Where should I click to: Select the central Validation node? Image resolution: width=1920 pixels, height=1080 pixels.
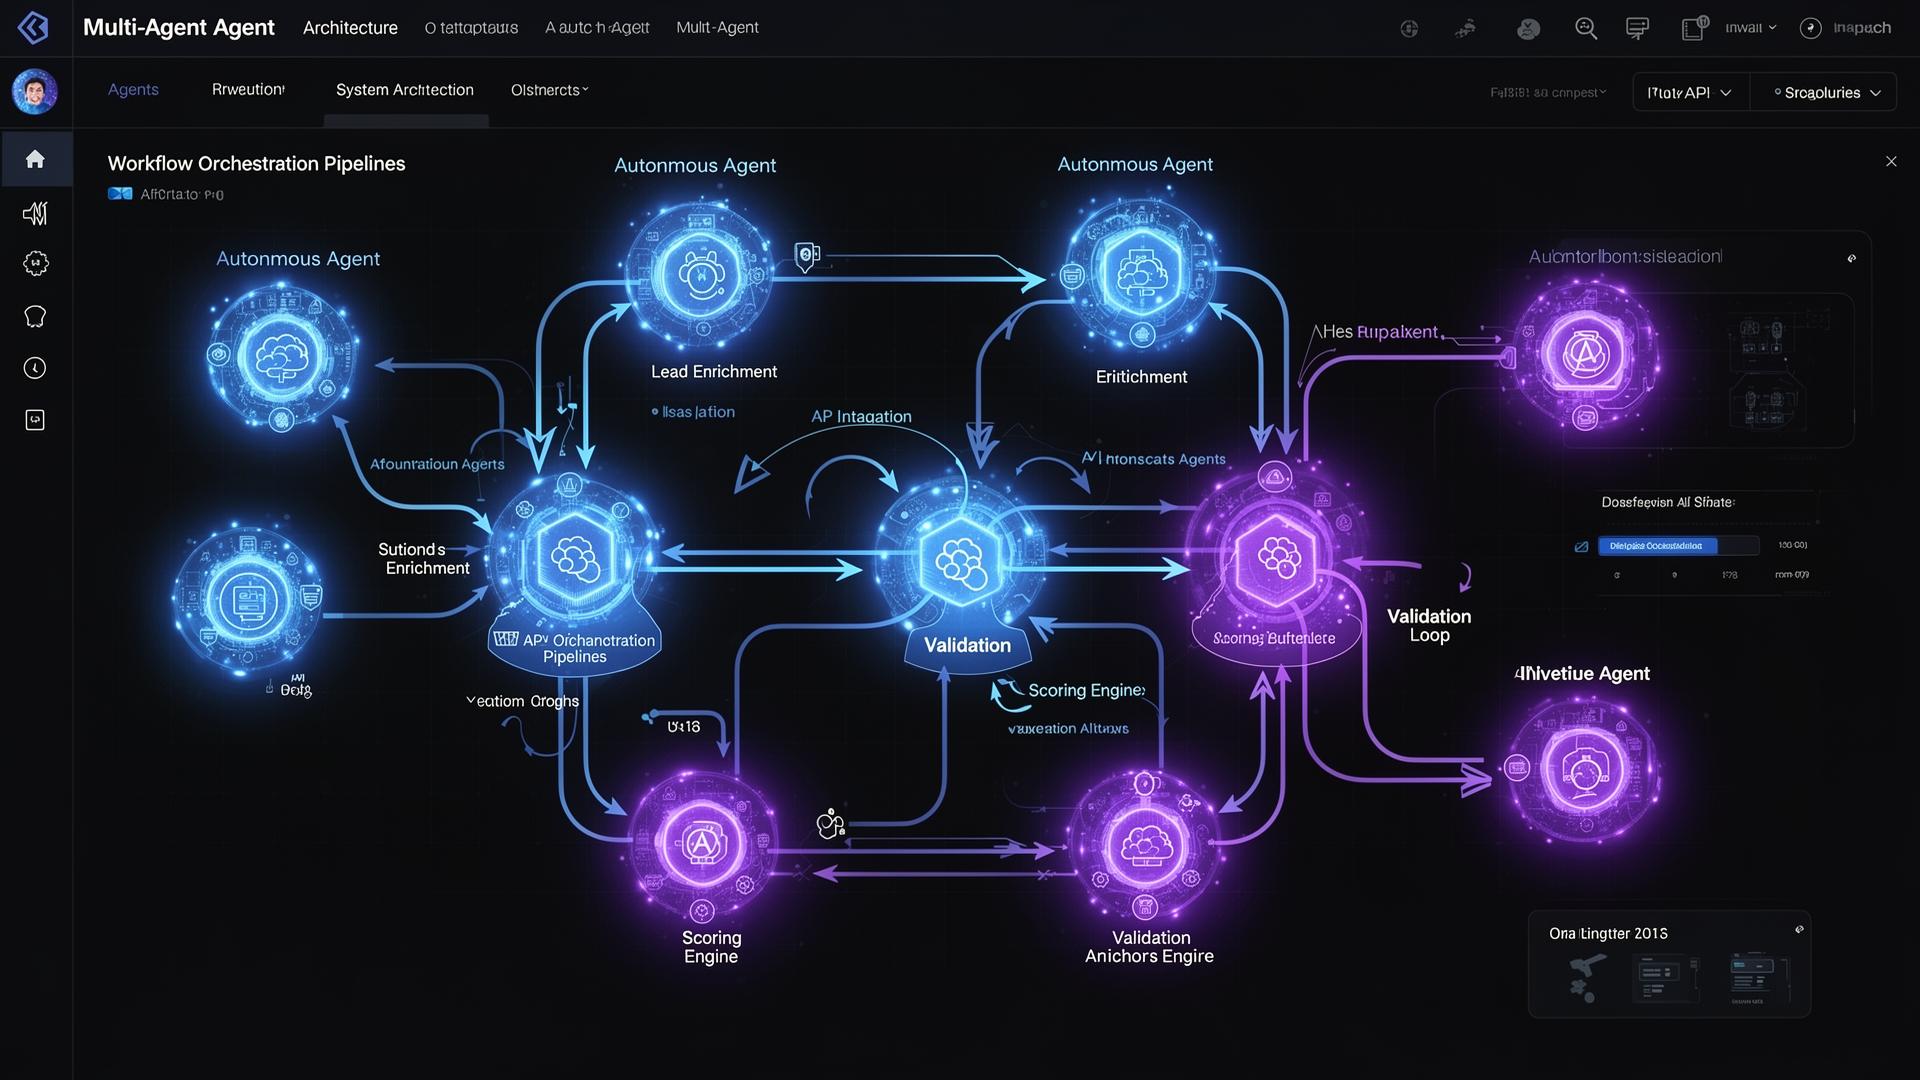click(960, 560)
